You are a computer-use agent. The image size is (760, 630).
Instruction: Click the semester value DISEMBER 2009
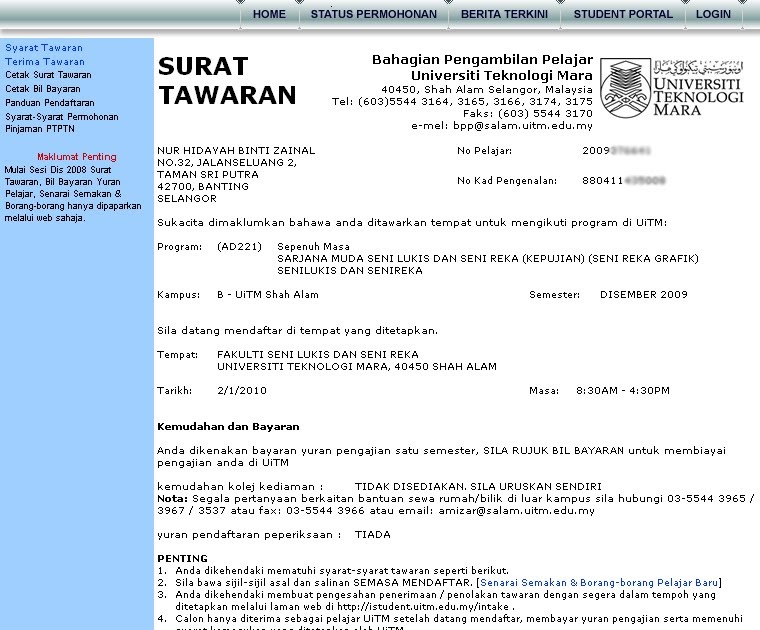pos(644,295)
